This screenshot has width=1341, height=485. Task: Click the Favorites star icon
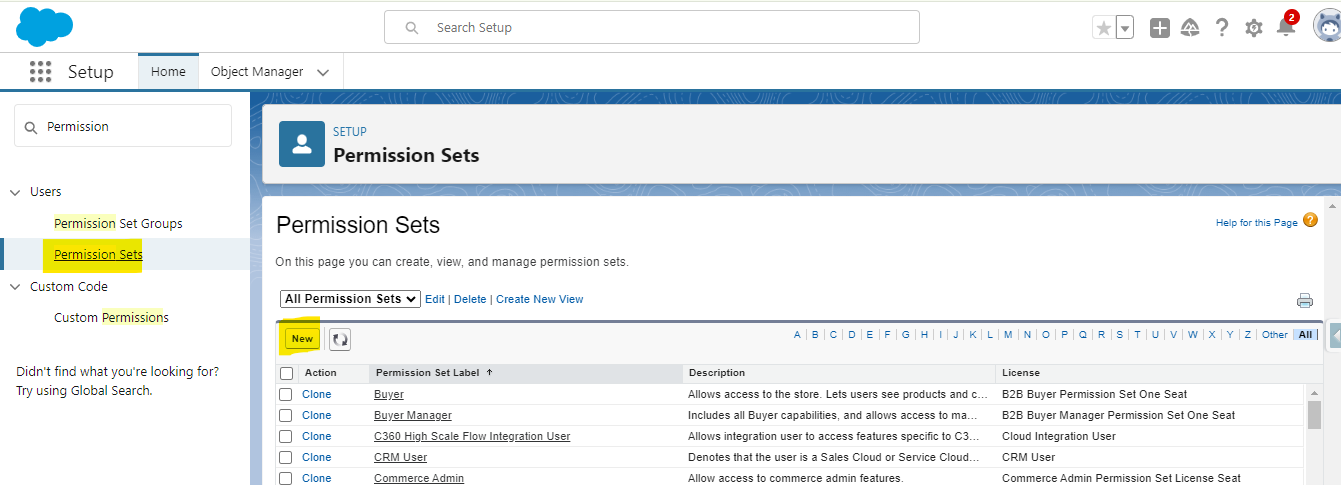(x=1104, y=28)
